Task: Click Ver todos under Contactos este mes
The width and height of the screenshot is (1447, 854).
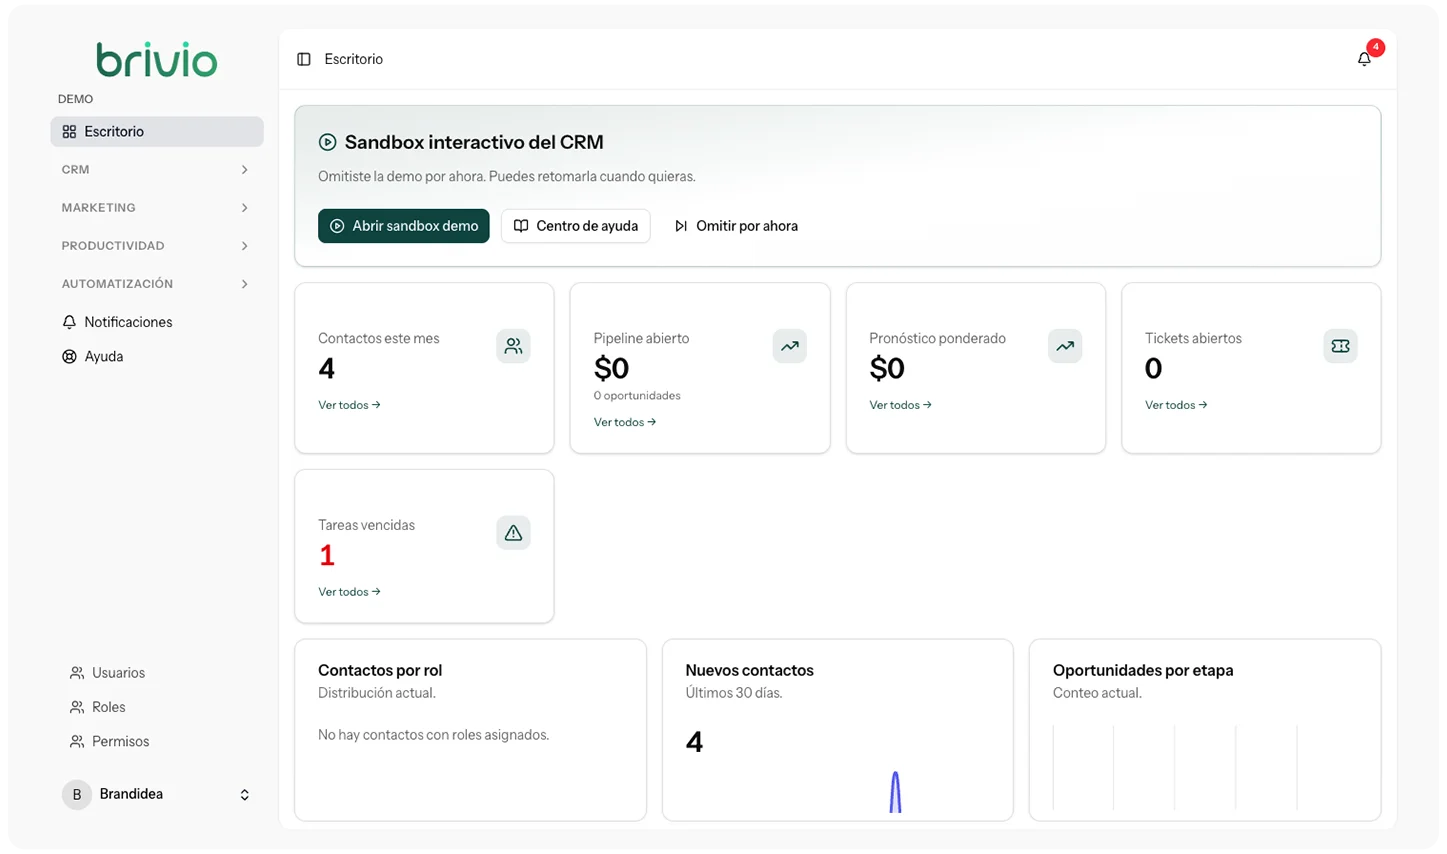Action: click(349, 405)
